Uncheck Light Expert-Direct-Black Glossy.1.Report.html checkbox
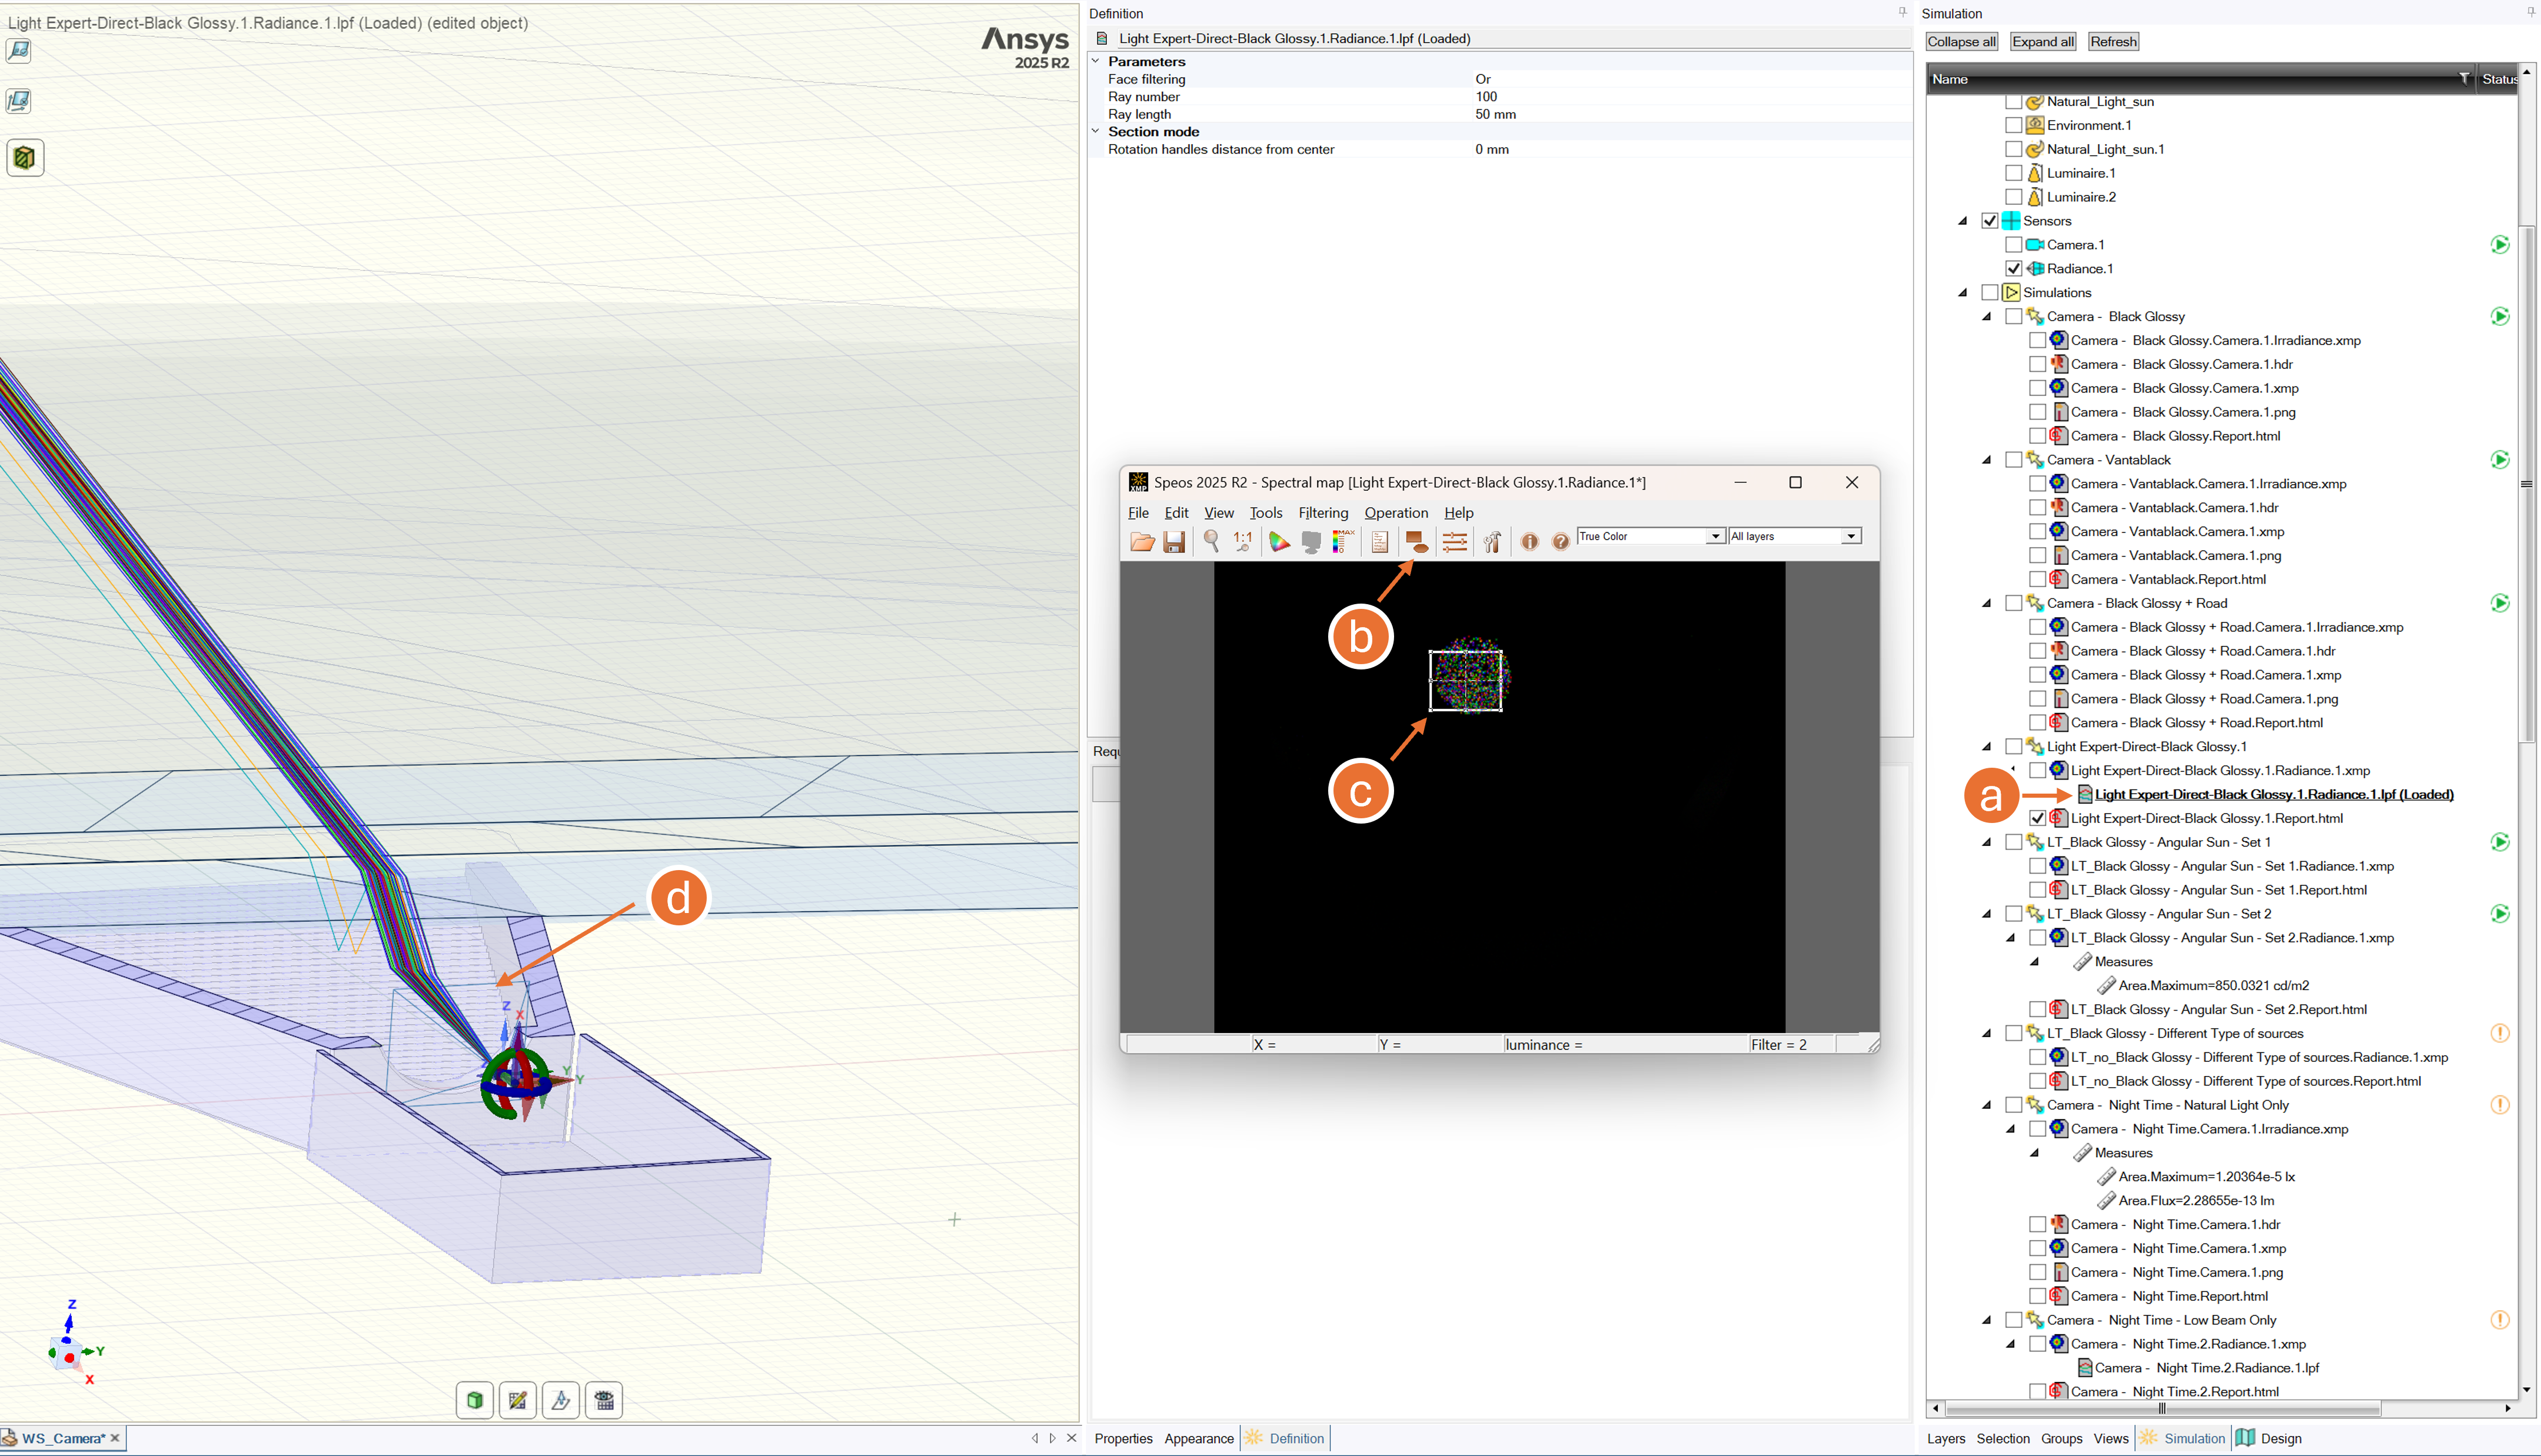 (2037, 818)
